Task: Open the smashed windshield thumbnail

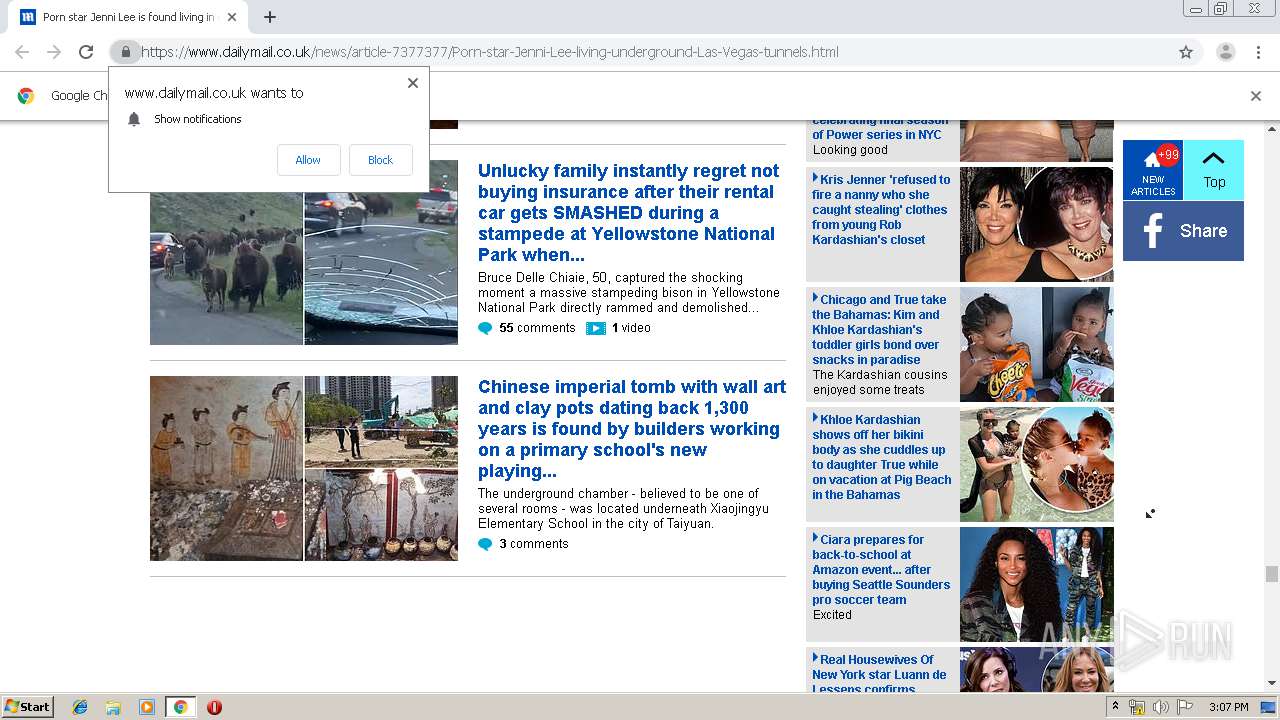Action: (381, 268)
